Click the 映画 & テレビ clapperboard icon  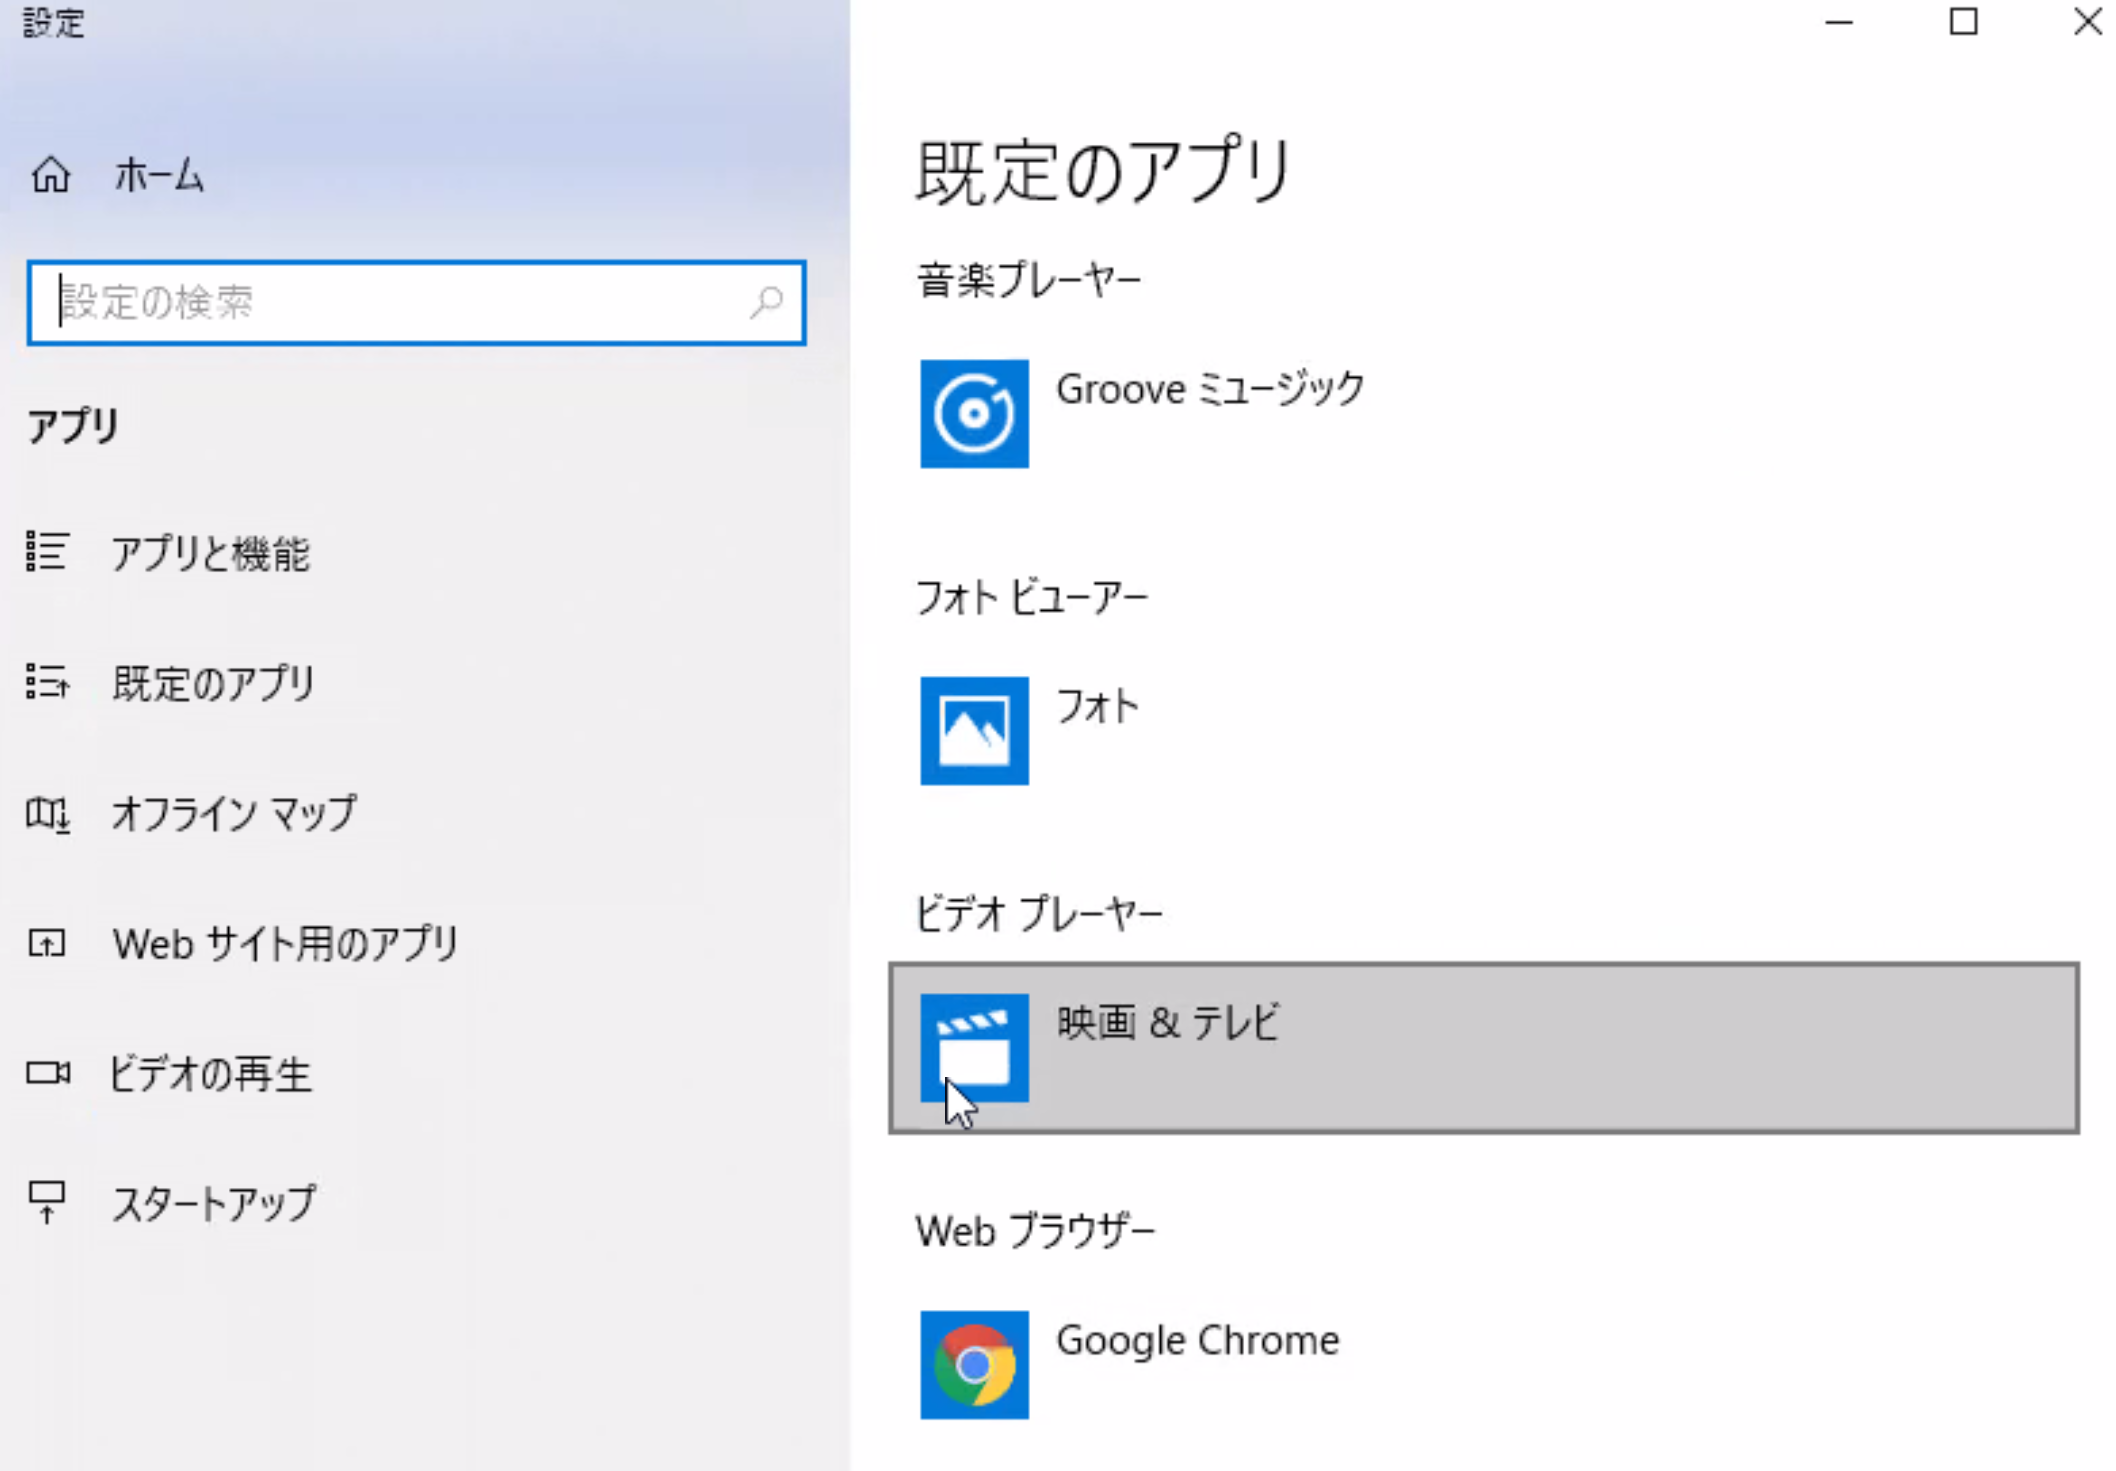(x=974, y=1047)
